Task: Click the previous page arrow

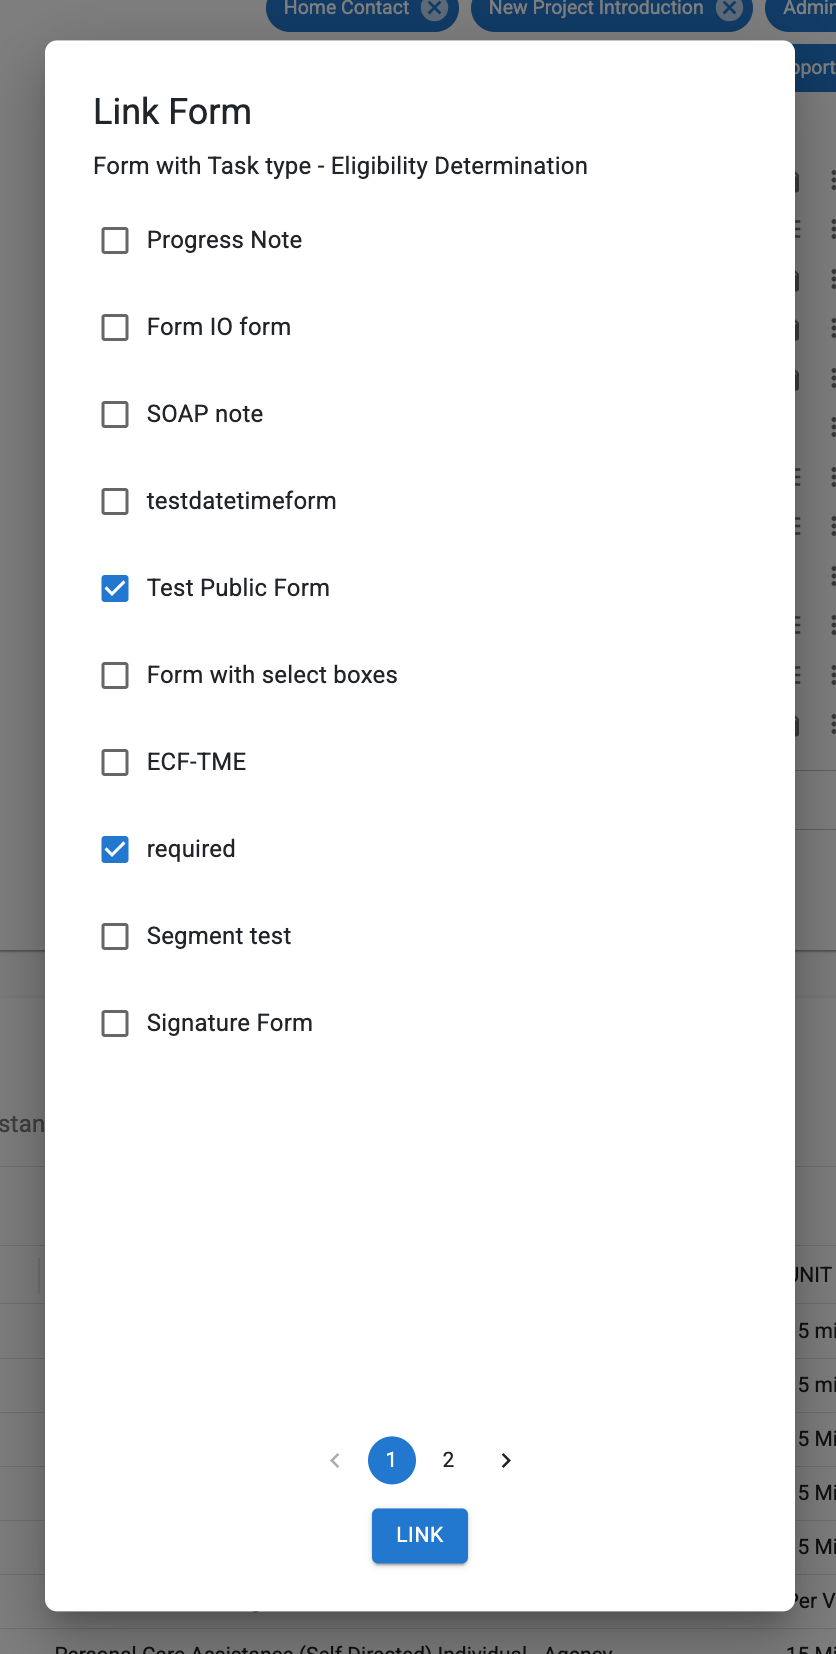Action: pos(335,1460)
